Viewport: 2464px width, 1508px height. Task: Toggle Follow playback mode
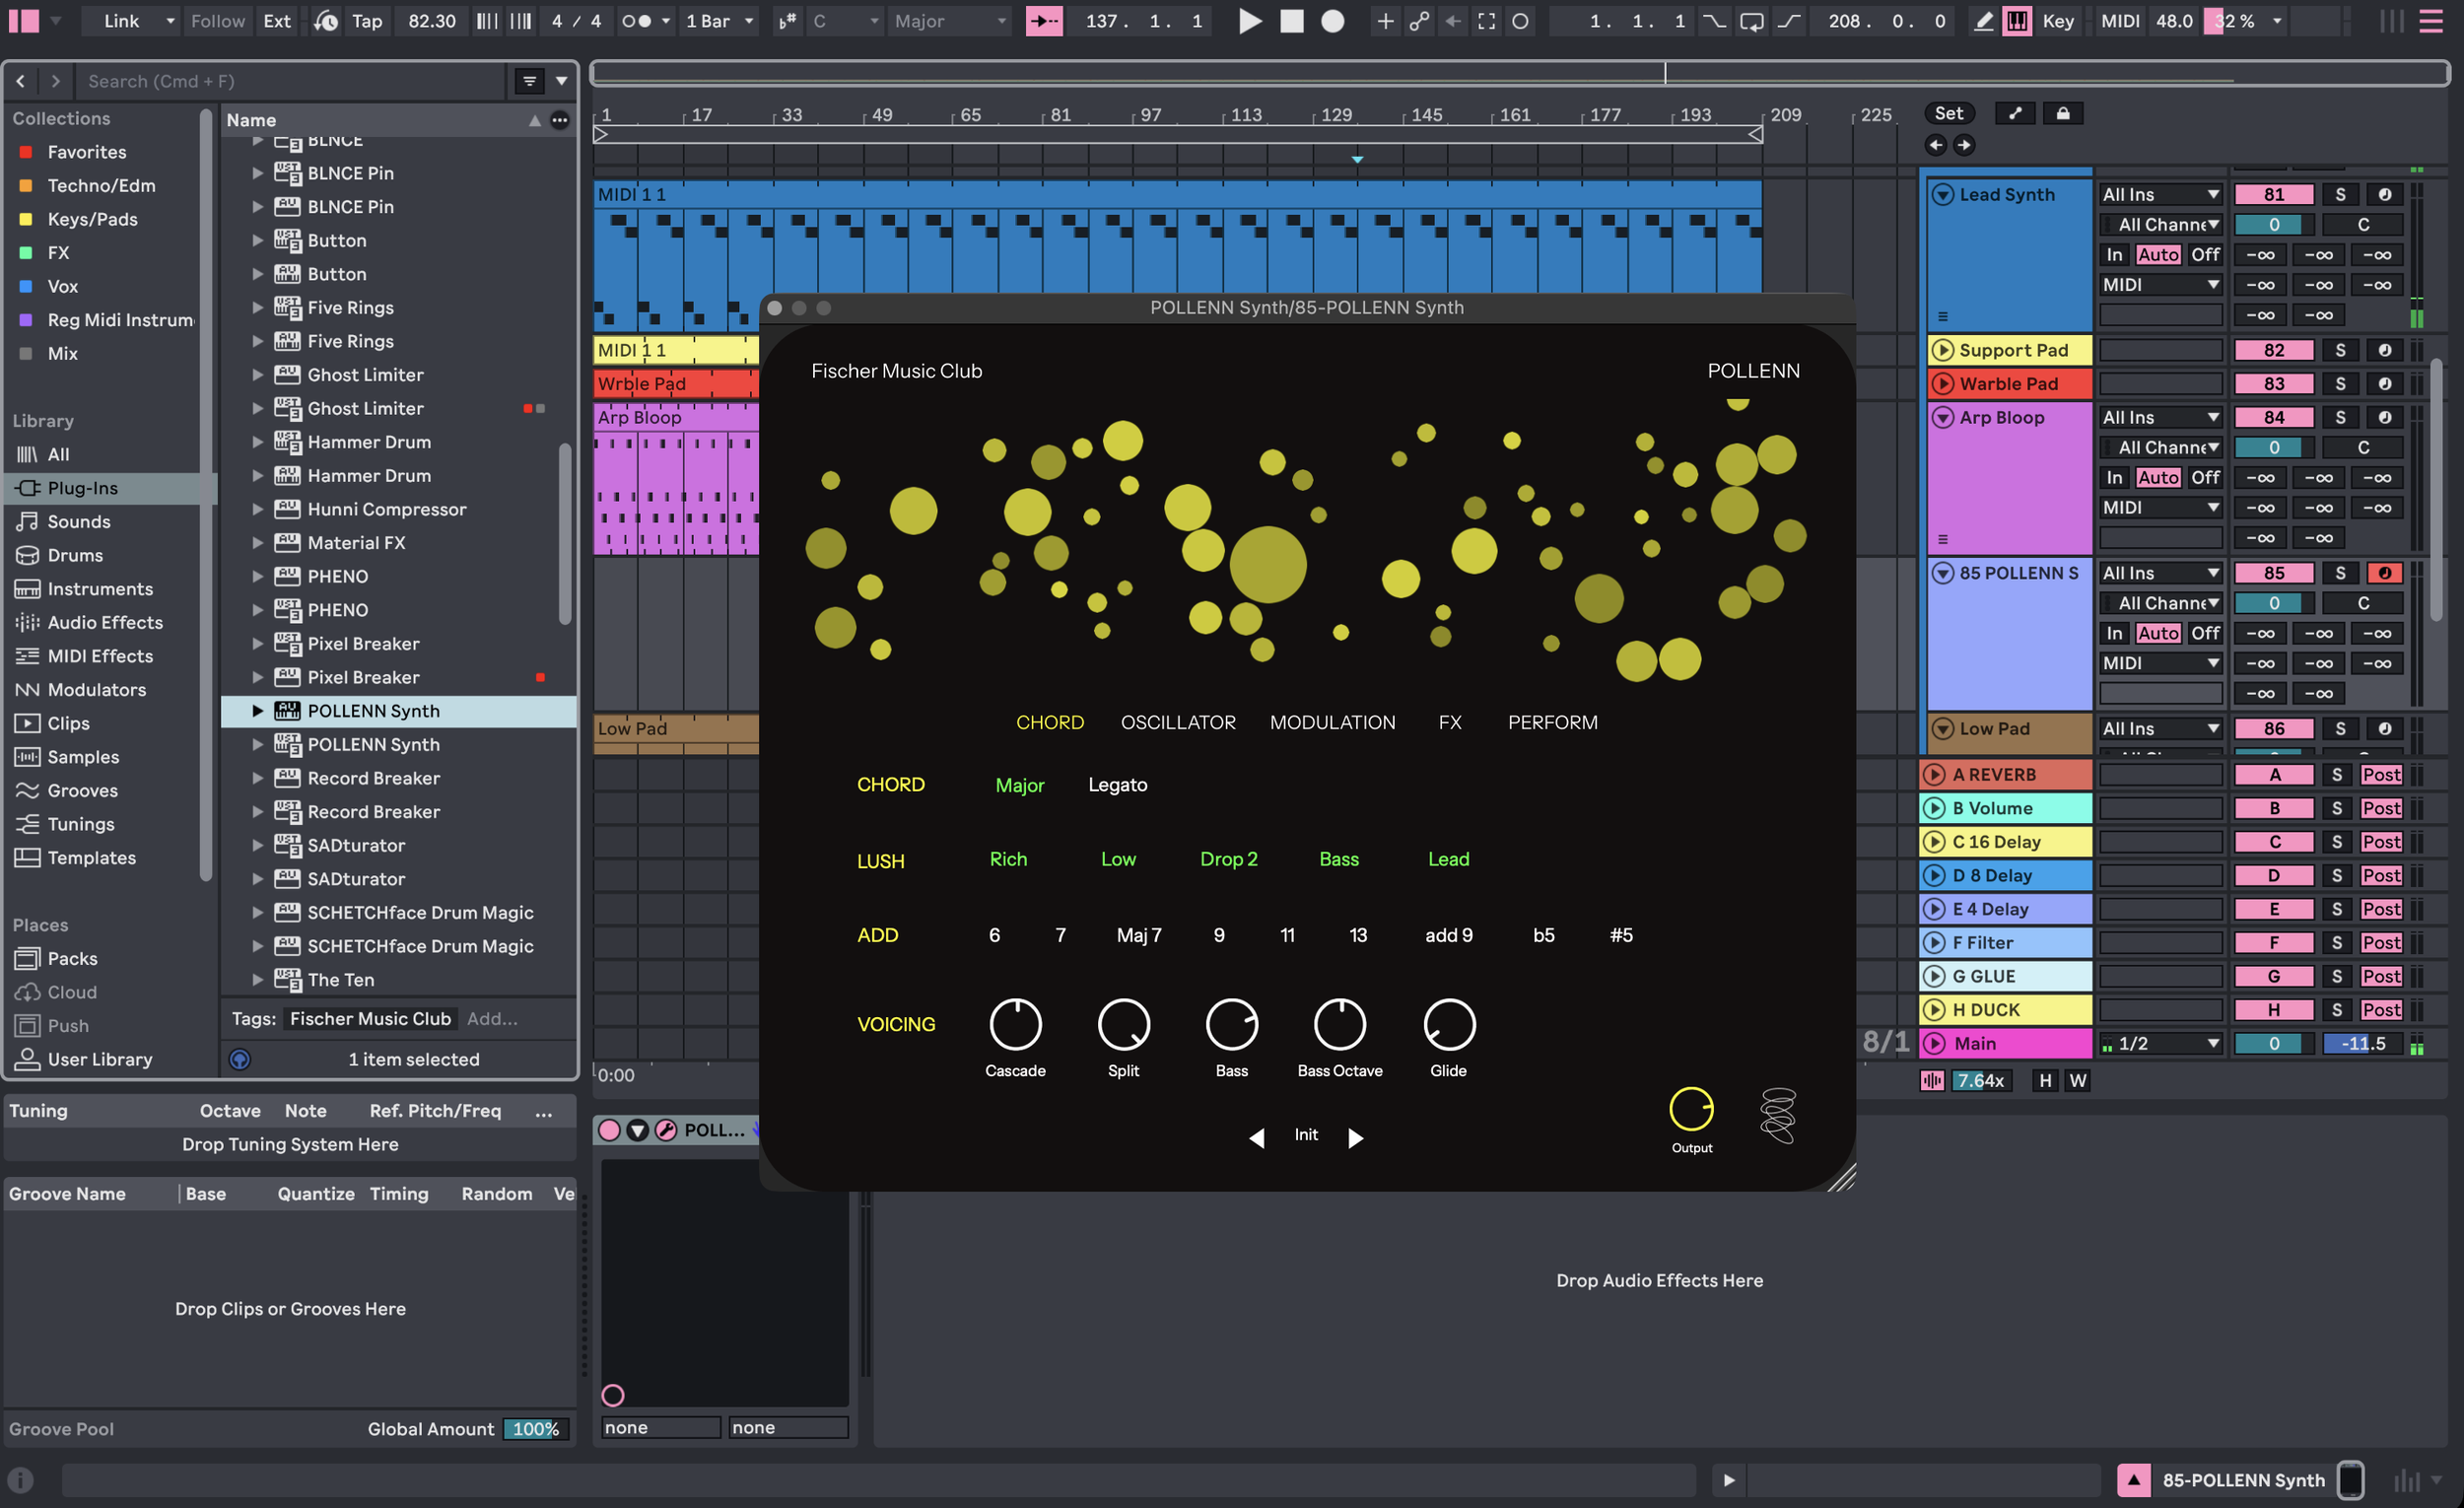pos(217,21)
